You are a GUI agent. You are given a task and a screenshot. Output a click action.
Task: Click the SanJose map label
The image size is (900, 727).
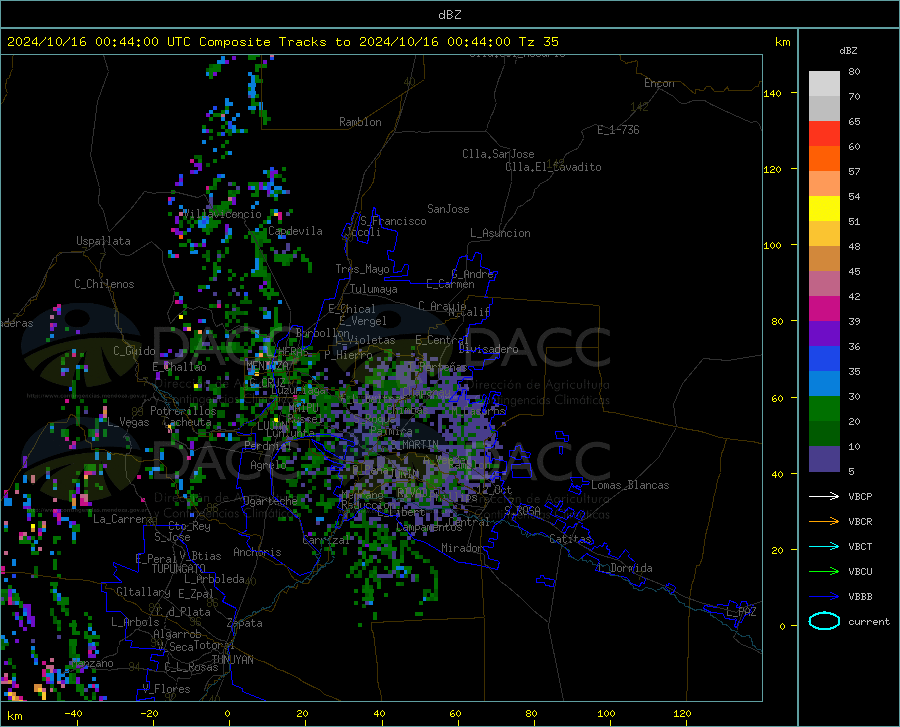(448, 209)
